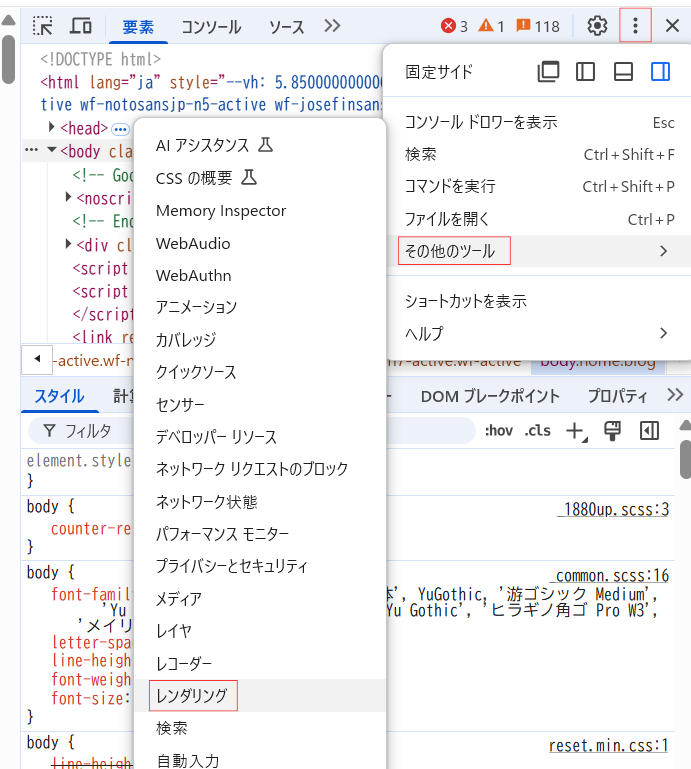Open デベロッパー リソース tool
Image resolution: width=691 pixels, height=769 pixels.
pyautogui.click(x=260, y=436)
